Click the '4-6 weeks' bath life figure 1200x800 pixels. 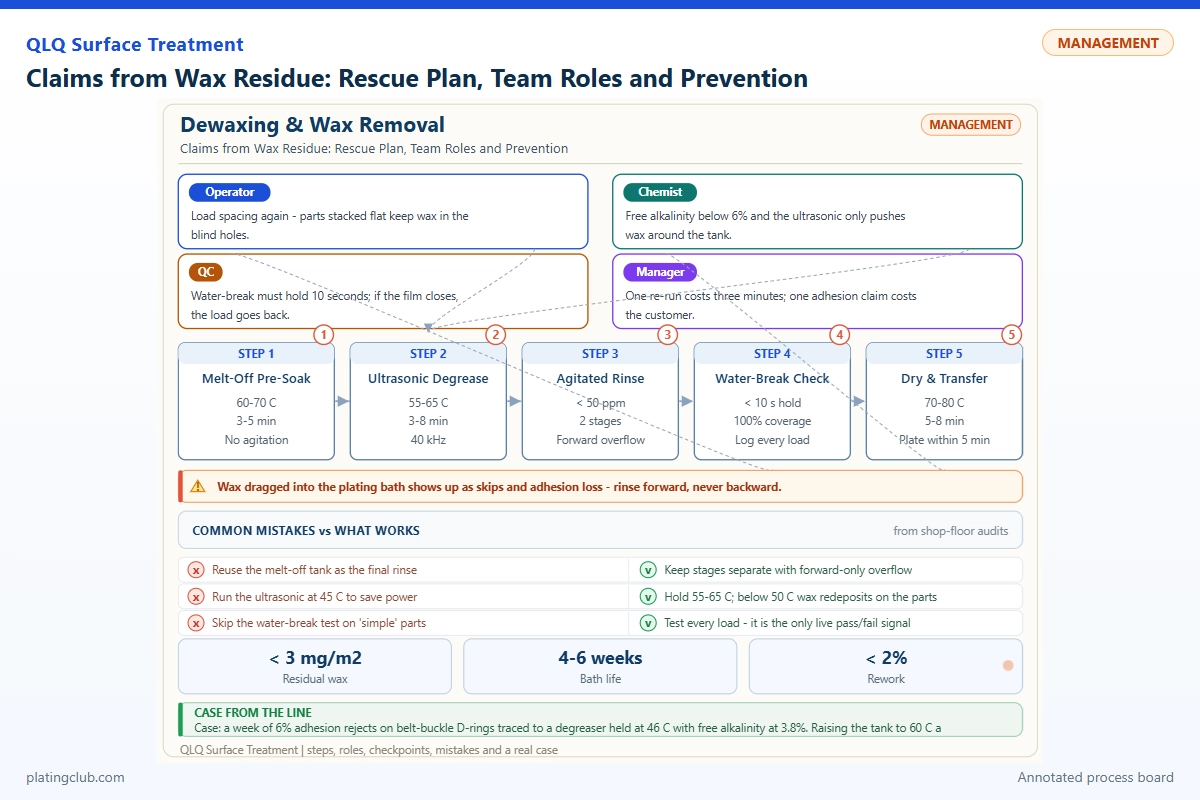tap(600, 658)
